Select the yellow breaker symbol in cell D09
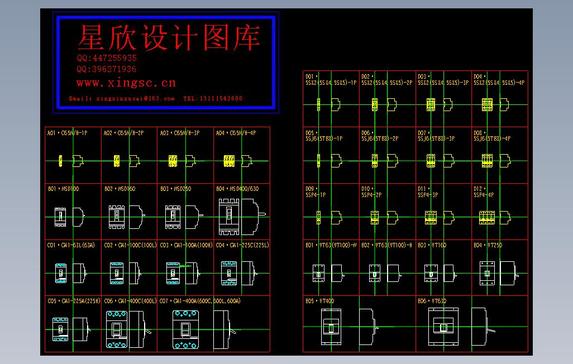Screen dimensions: 573x364 pos(319,217)
